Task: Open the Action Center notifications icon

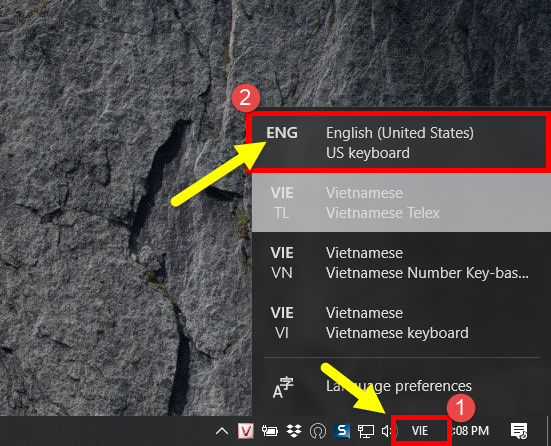Action: point(519,431)
